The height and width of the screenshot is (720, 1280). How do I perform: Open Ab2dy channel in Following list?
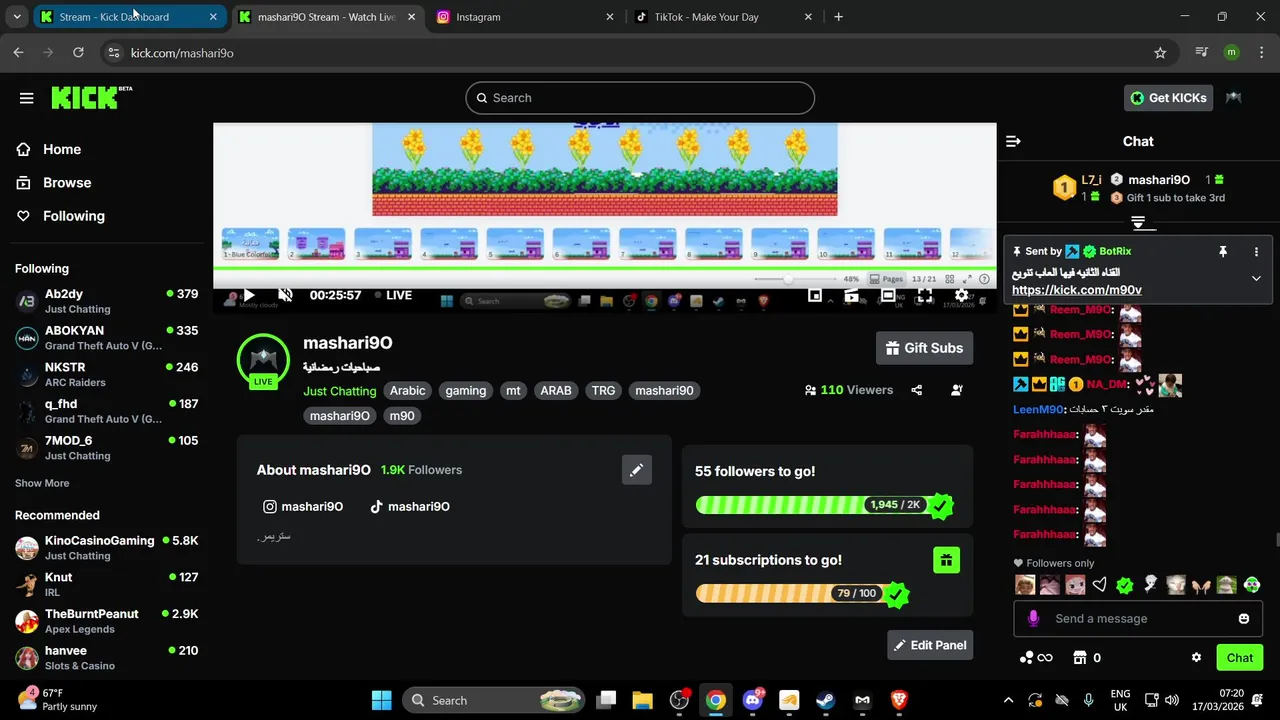coord(107,301)
